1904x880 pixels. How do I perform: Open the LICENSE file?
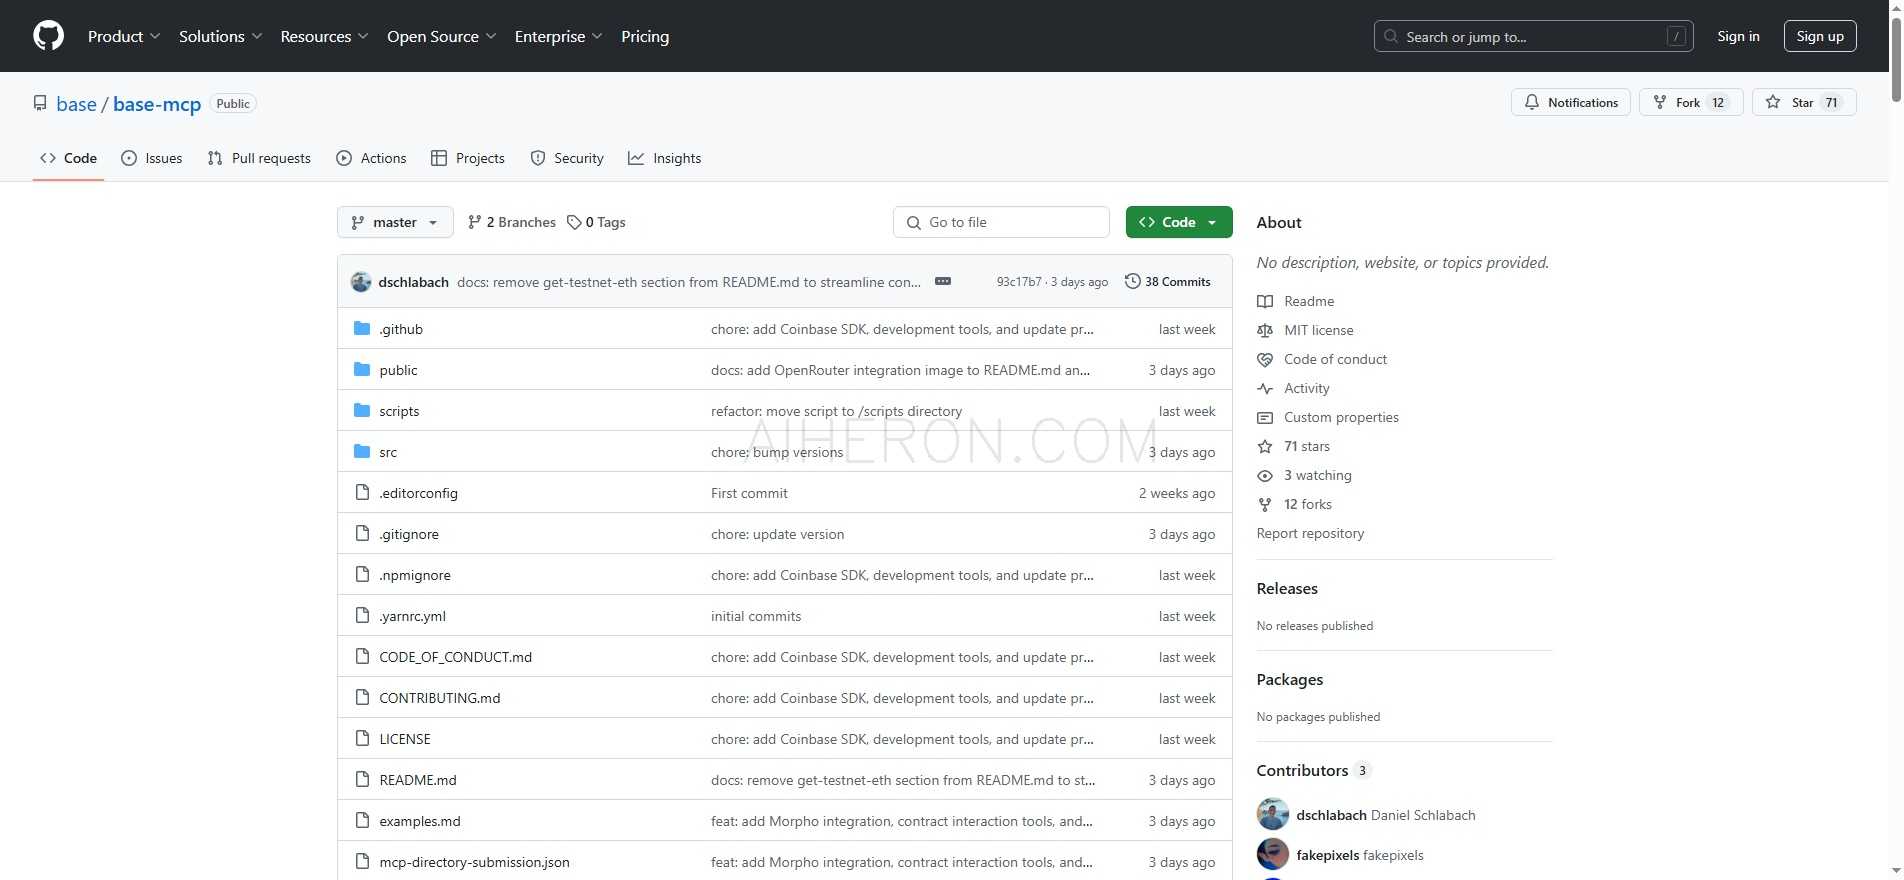click(405, 739)
